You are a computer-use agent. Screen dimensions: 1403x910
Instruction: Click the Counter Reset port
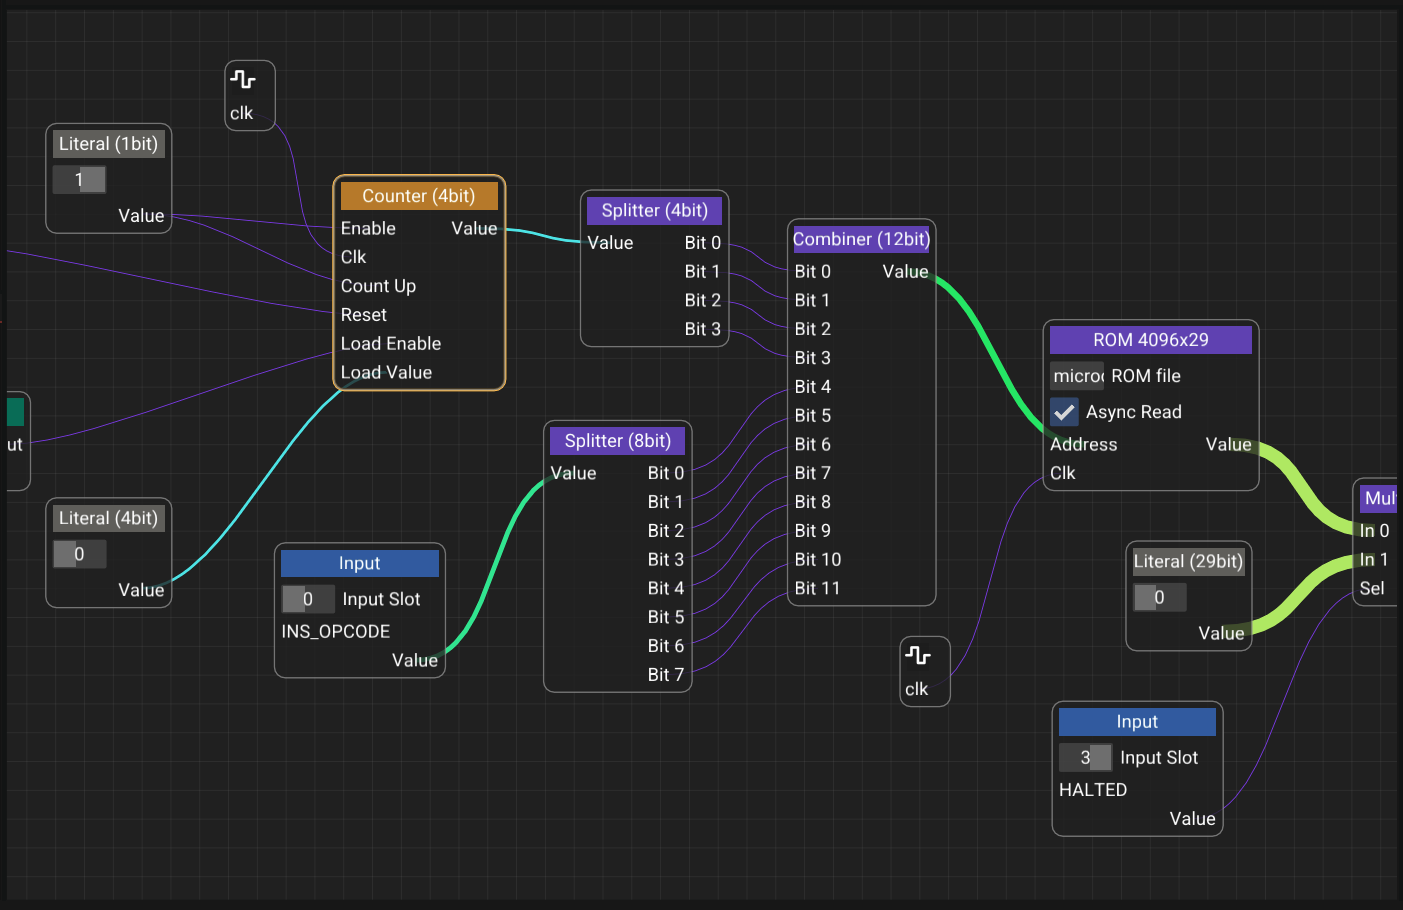point(363,315)
